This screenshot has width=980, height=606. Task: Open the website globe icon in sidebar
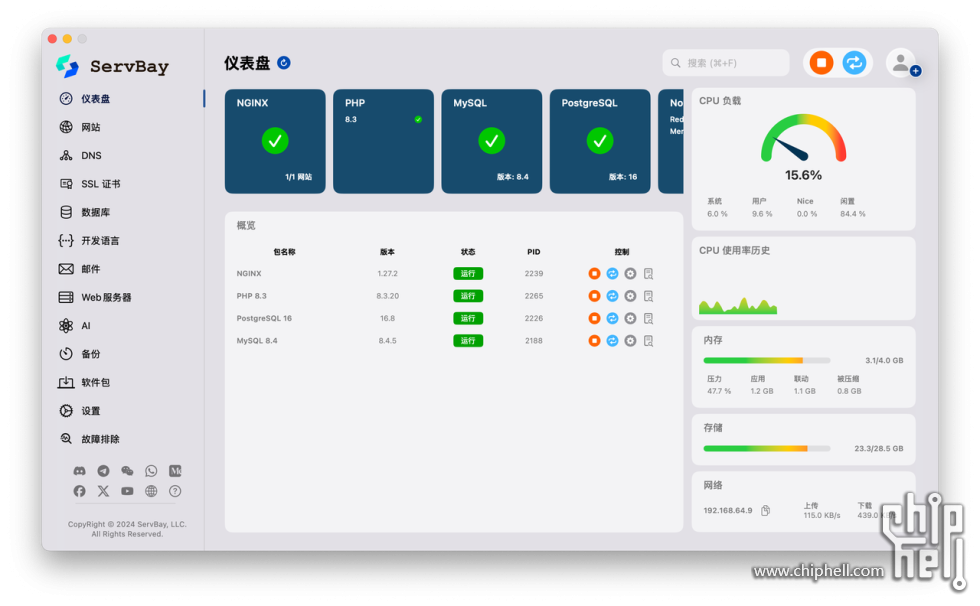151,492
